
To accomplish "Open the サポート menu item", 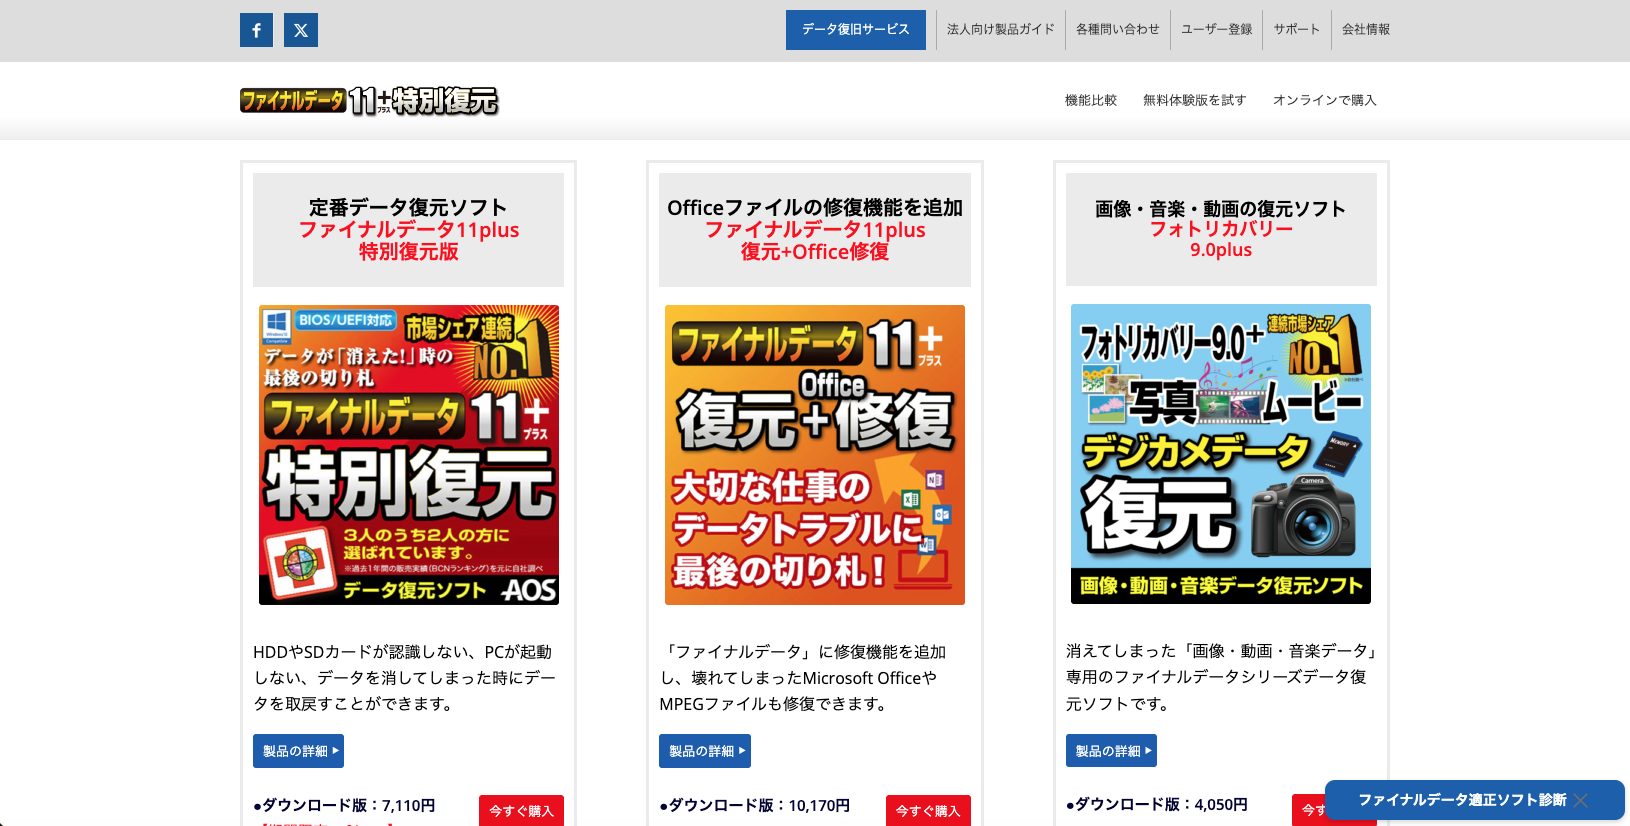I will [1297, 30].
